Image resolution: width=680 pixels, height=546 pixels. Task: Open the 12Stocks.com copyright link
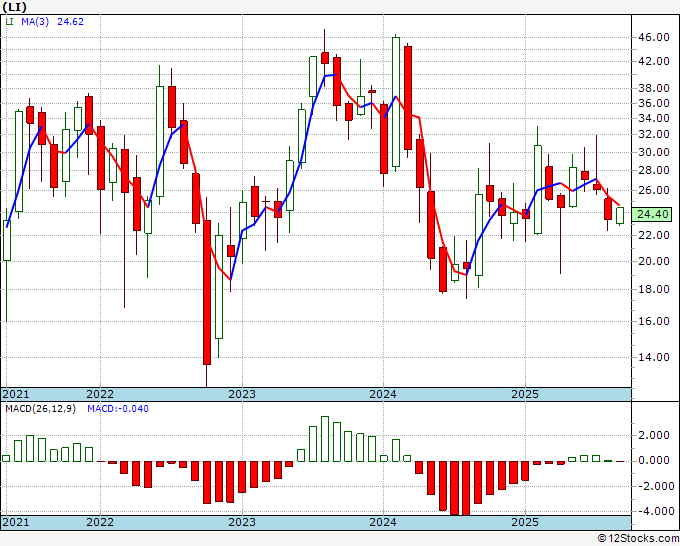click(638, 539)
